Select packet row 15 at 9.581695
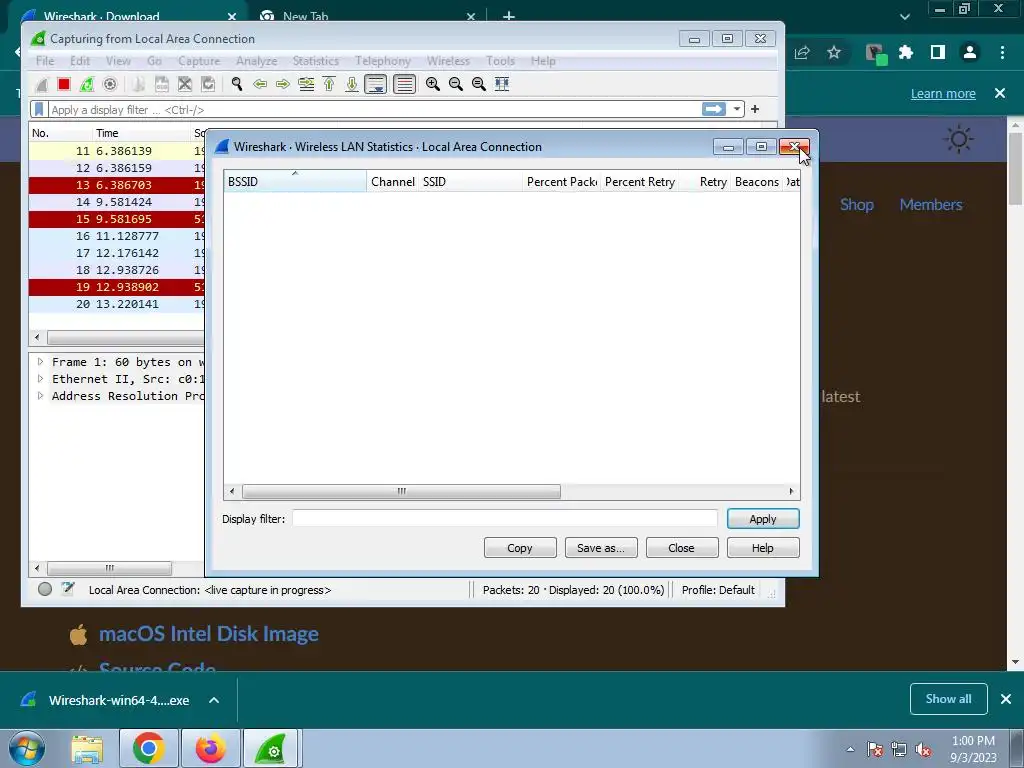The width and height of the screenshot is (1024, 768). tap(116, 219)
